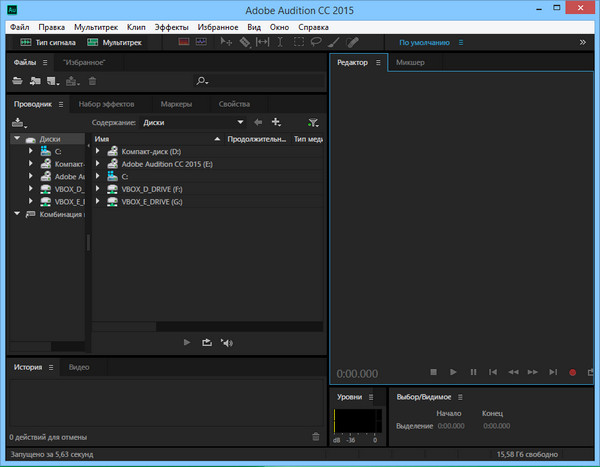Viewport: 600px width, 467px height.
Task: Expand the VBOX_D_DRIVE (F:) entry in list
Action: [98, 189]
